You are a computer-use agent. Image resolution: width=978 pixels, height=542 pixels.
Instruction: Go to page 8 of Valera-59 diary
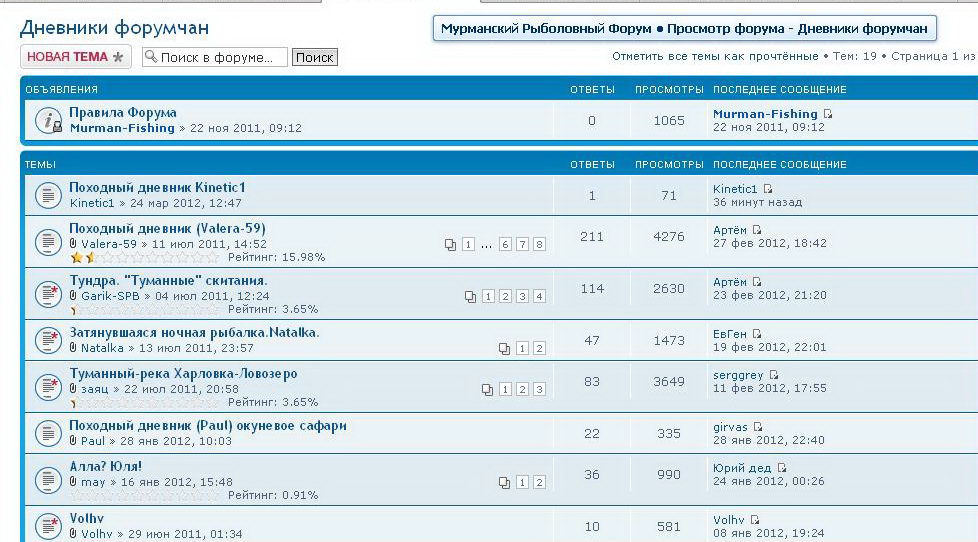(539, 245)
